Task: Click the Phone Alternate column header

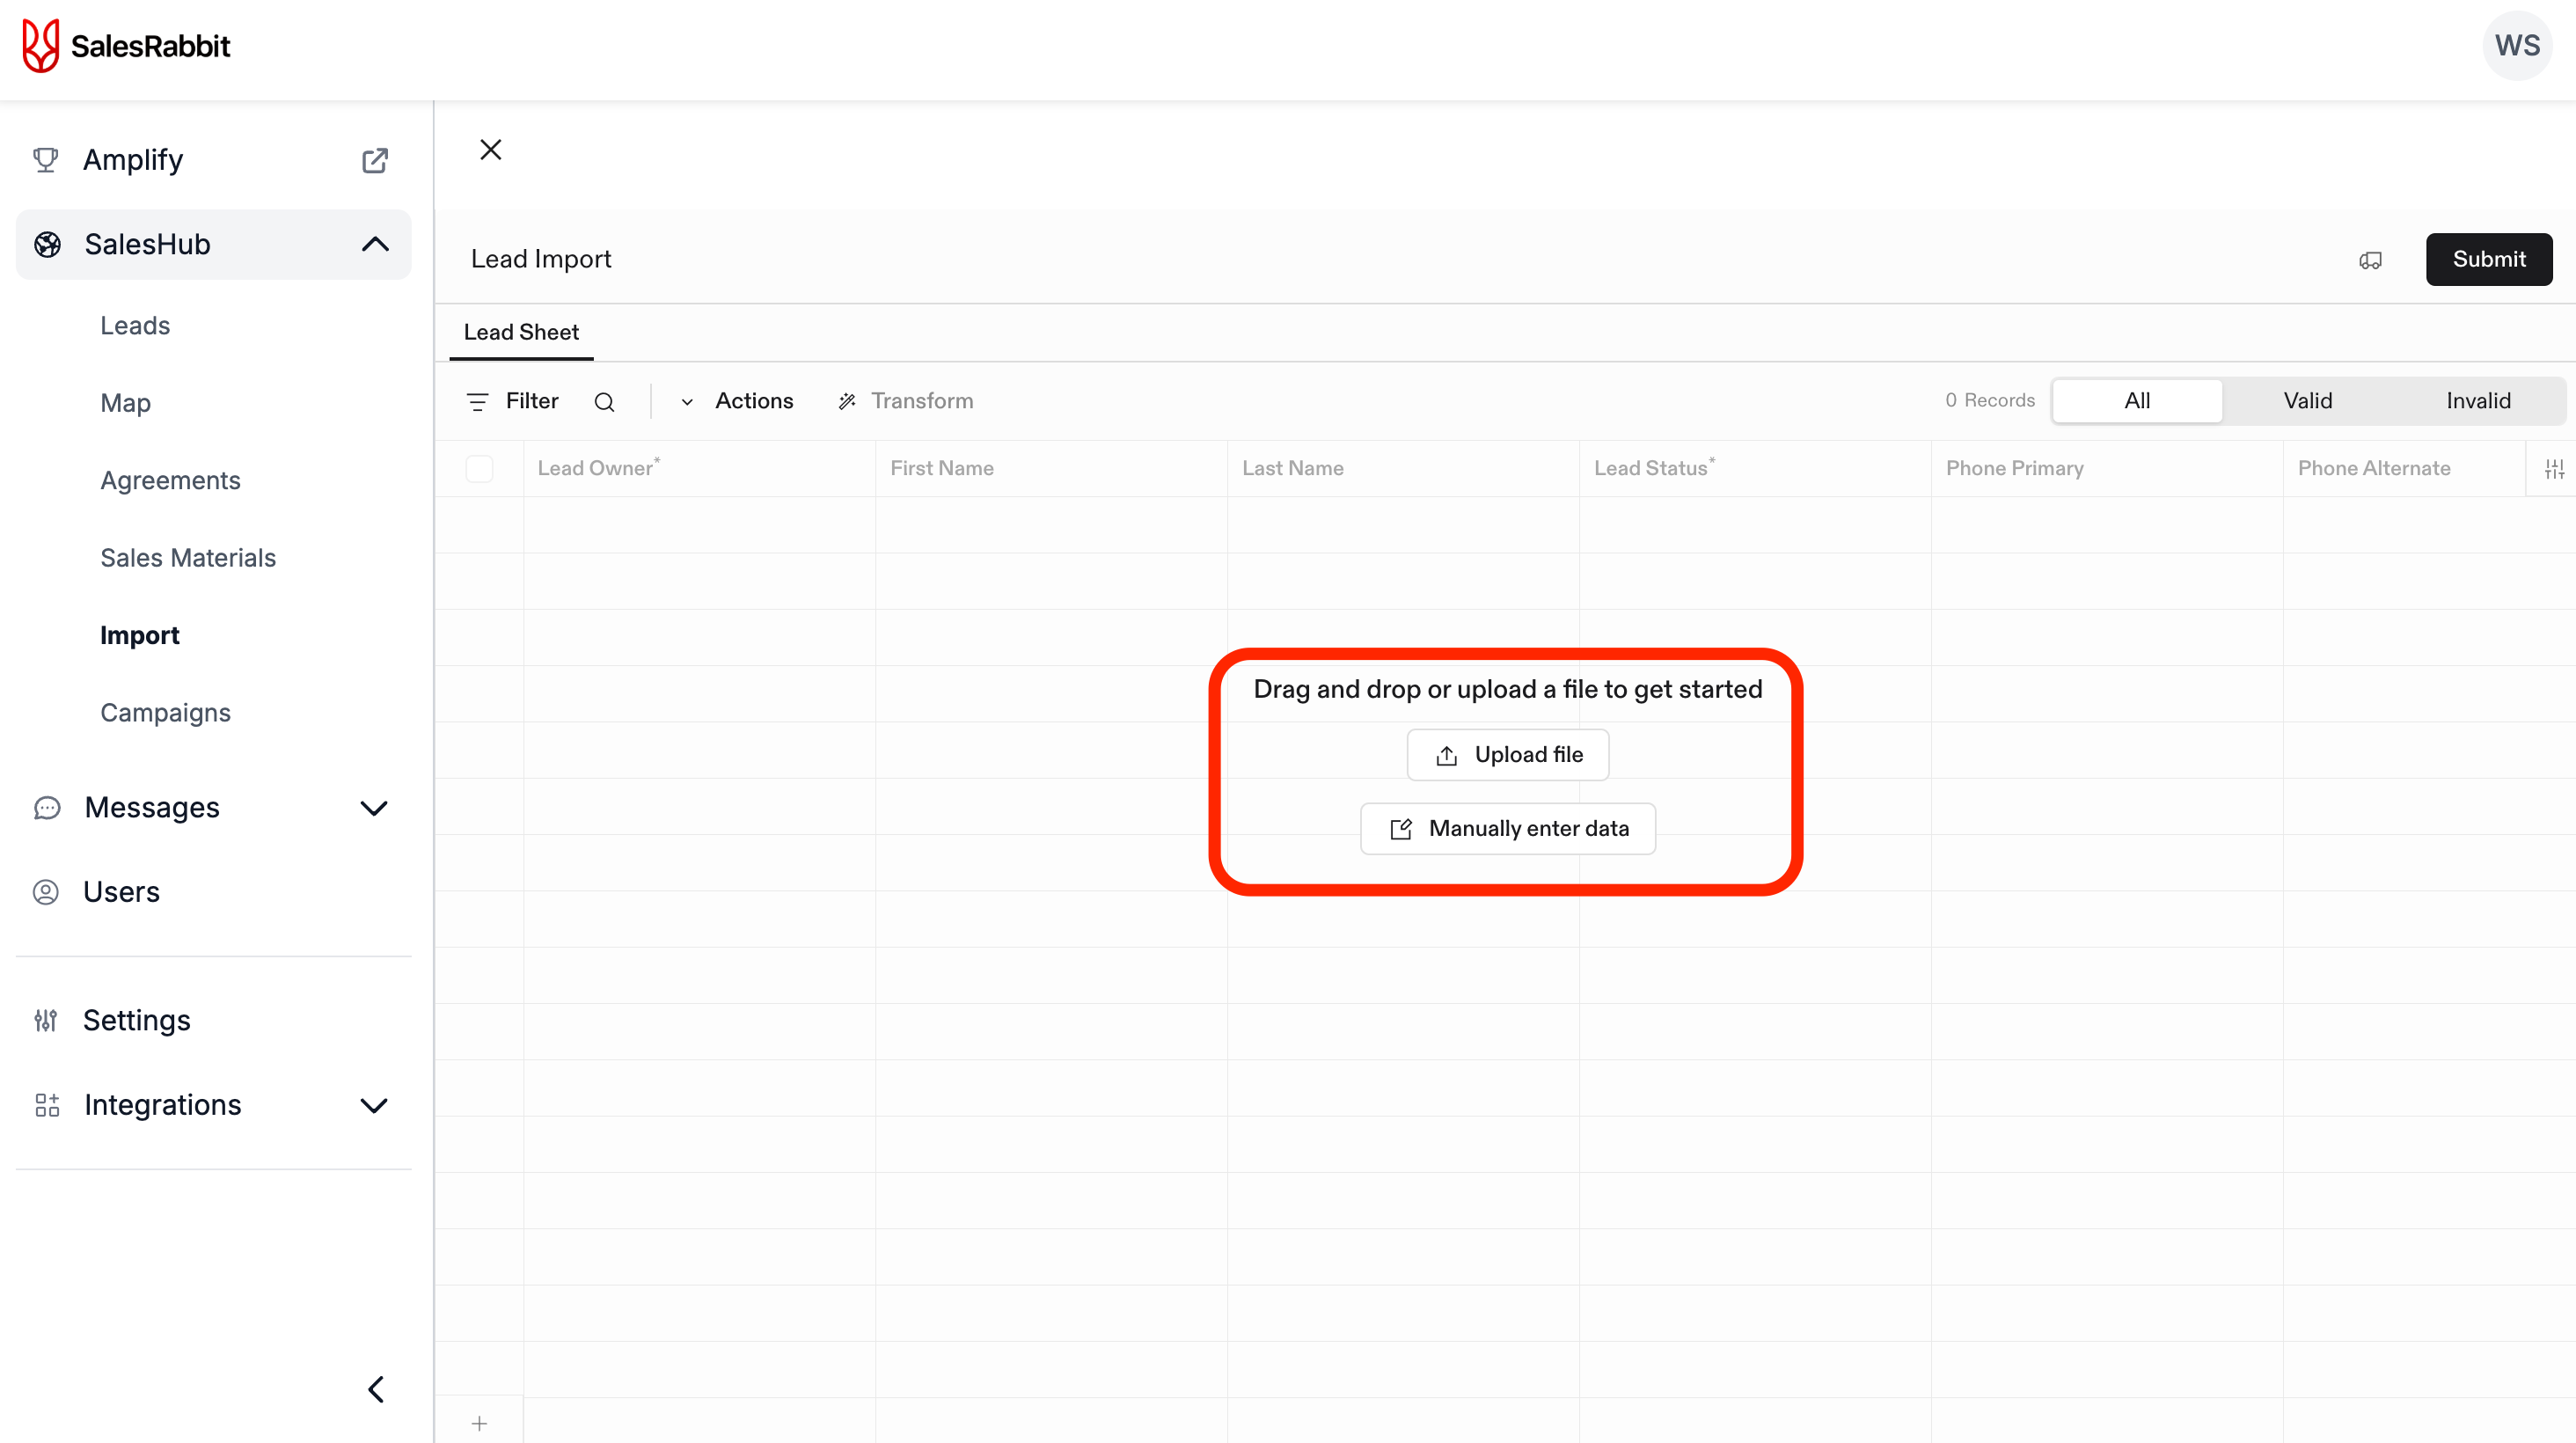Action: [2405, 468]
